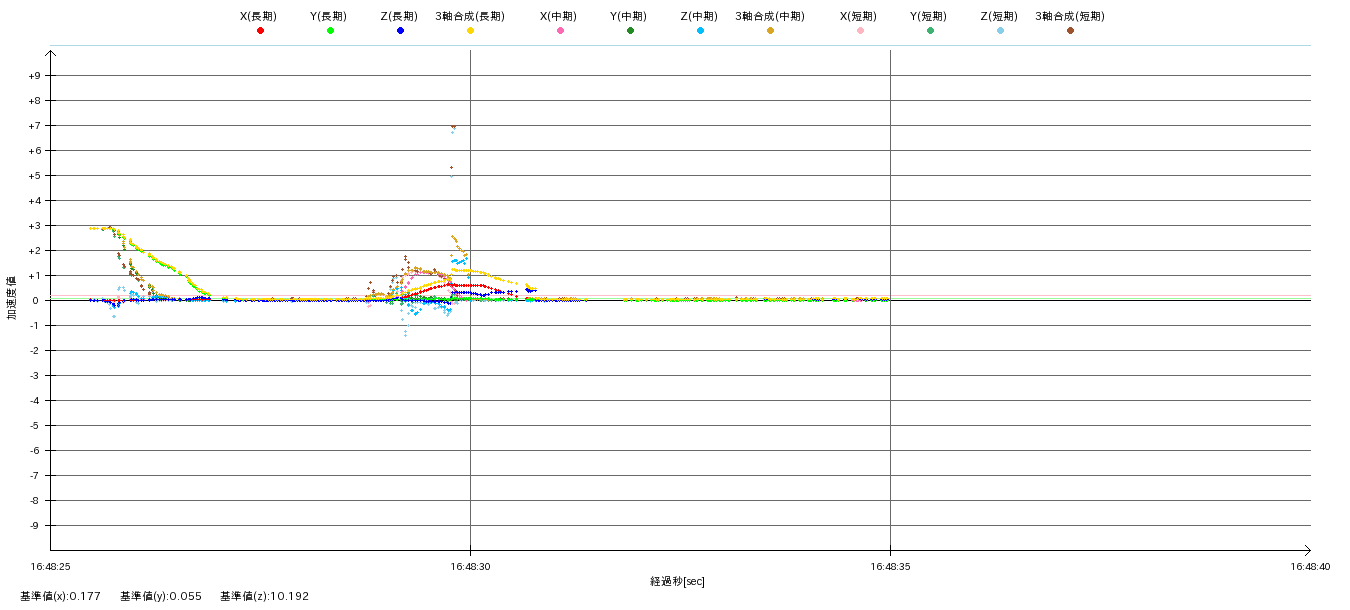Screen dimensions: 1350x610
Task: Click the yellow 3軸合成(長期) legend dot
Action: pos(470,31)
